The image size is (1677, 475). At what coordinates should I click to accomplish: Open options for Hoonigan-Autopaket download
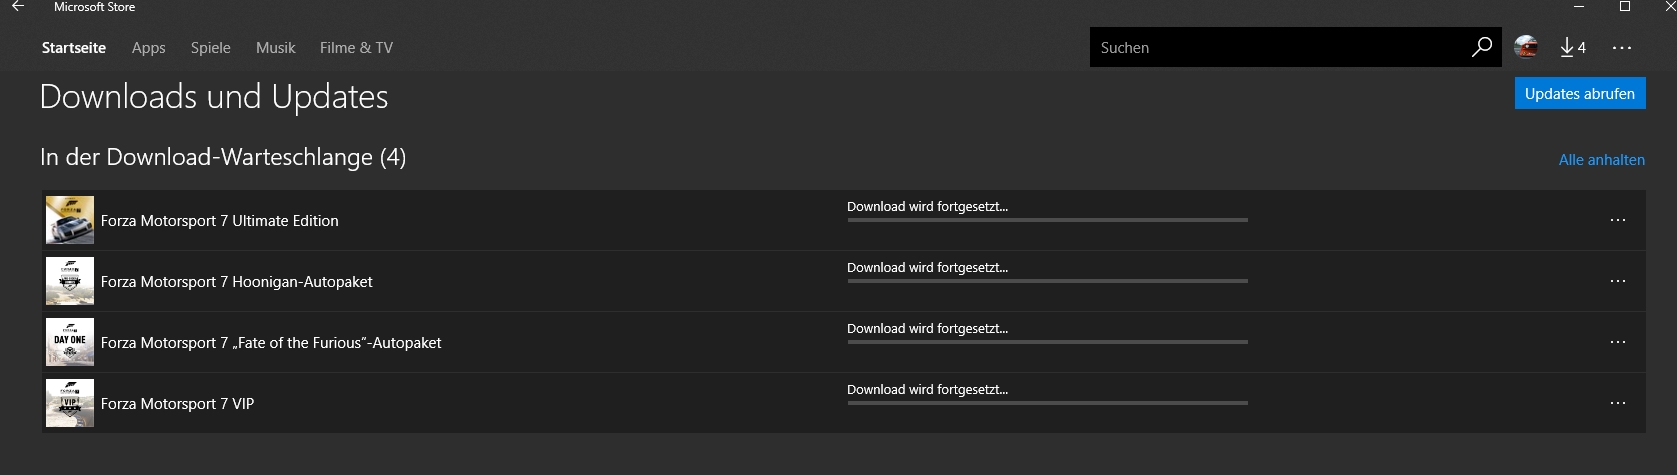[1618, 281]
